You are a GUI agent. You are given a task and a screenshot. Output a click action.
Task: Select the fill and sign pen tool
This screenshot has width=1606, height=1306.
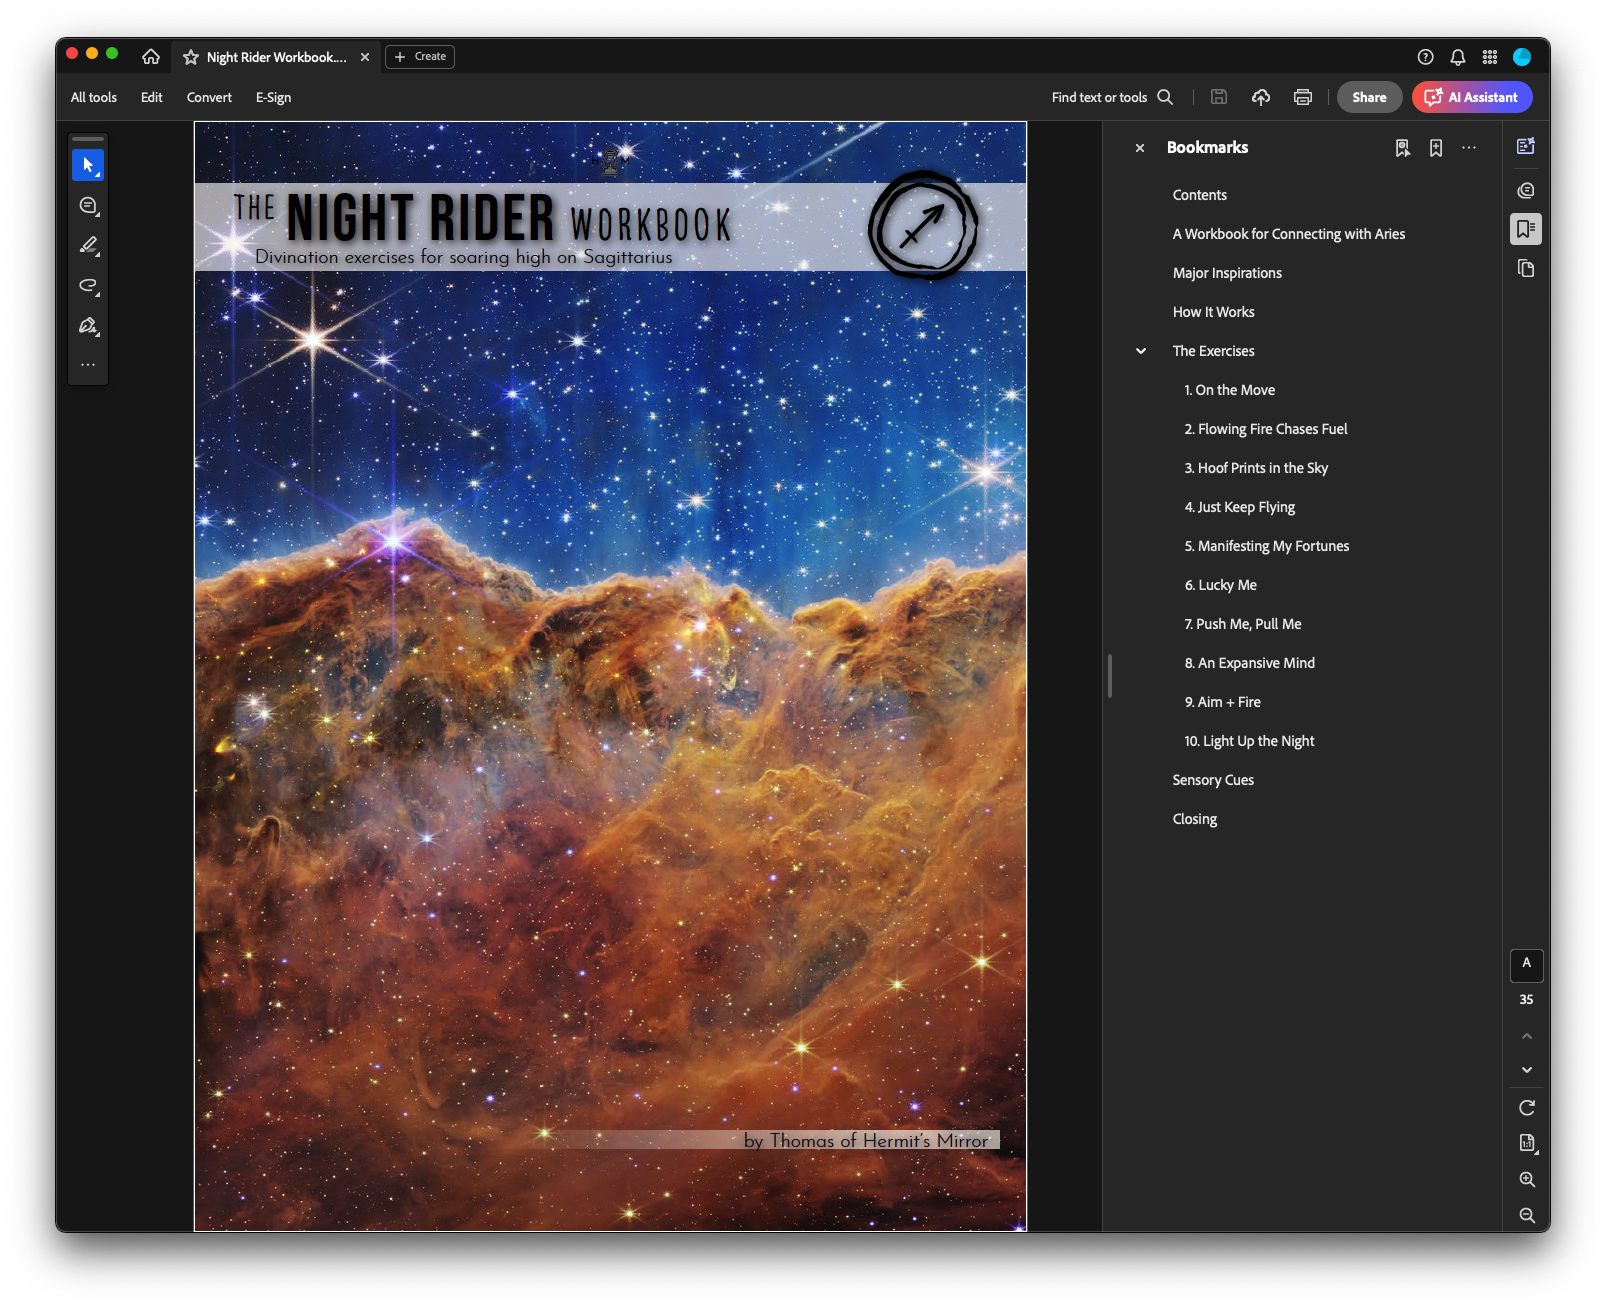pyautogui.click(x=88, y=326)
